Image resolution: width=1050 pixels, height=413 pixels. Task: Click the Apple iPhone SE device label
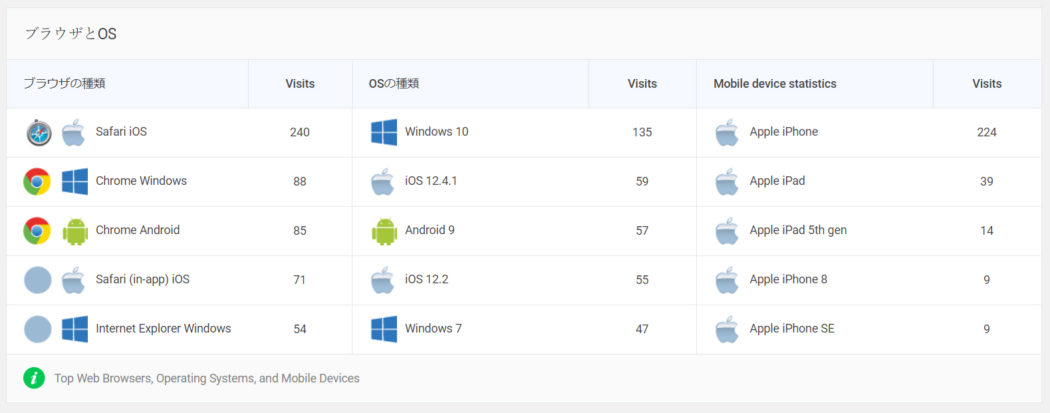coord(792,329)
